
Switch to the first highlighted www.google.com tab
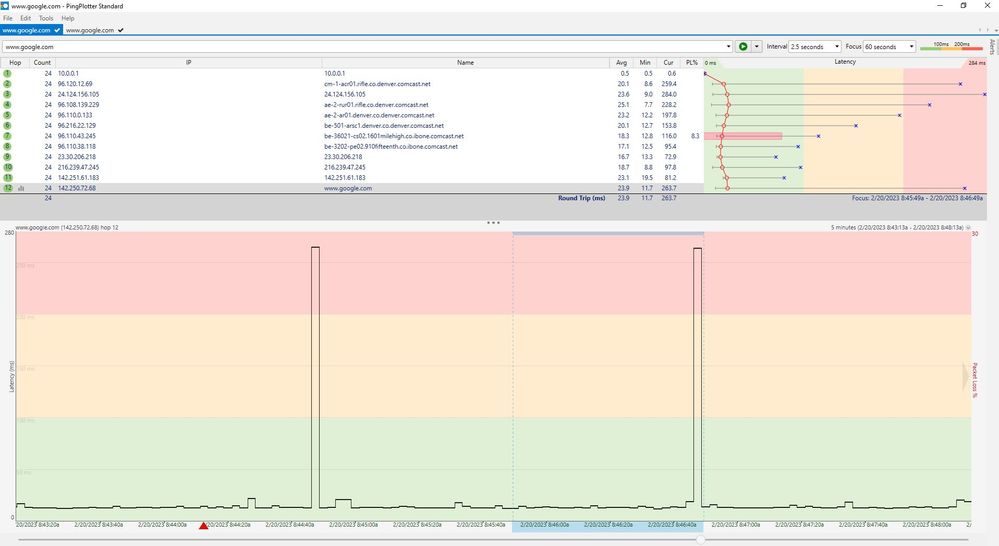(31, 30)
